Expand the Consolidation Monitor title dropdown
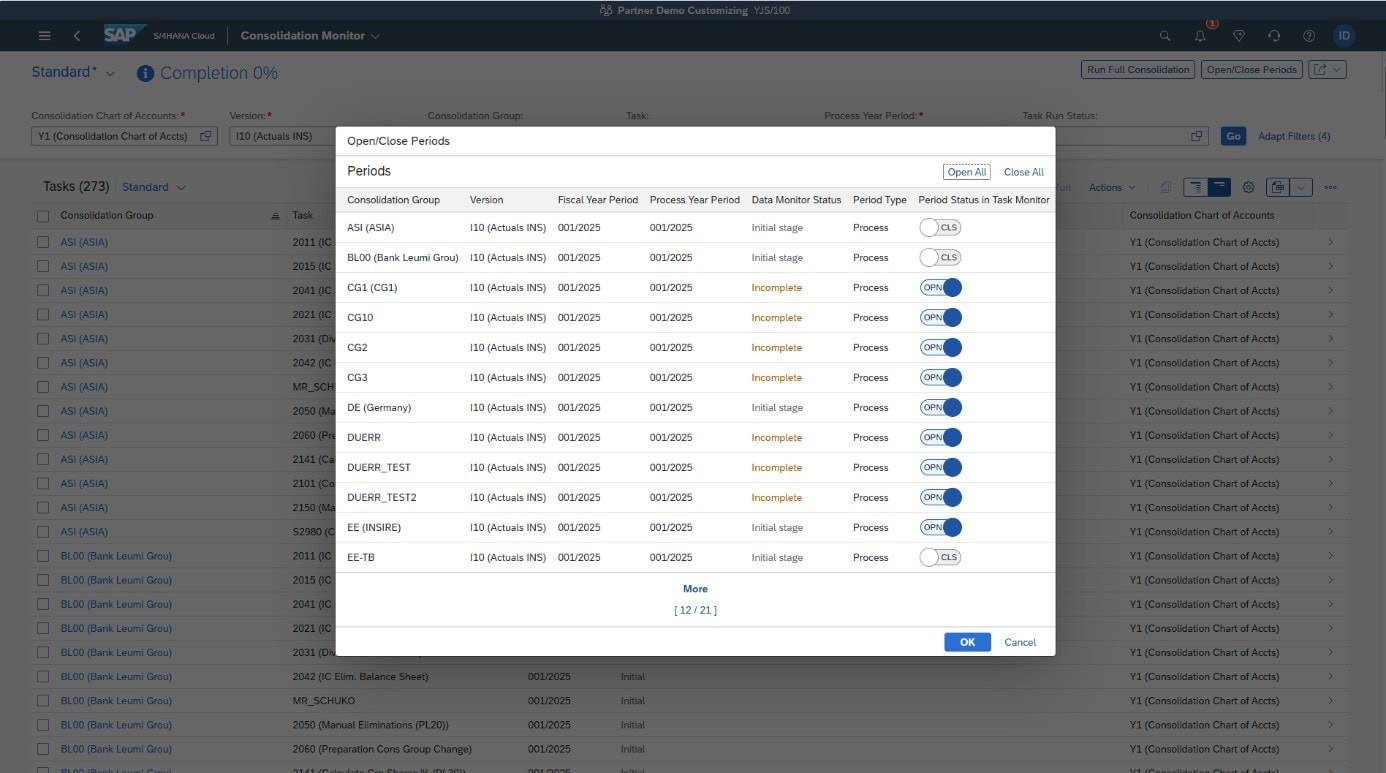This screenshot has height=773, width=1386. pos(375,36)
